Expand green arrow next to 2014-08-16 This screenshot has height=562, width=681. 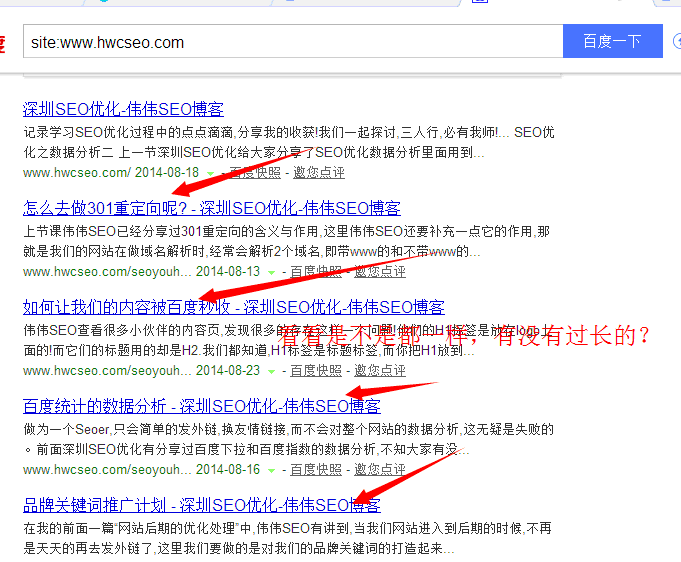[271, 471]
